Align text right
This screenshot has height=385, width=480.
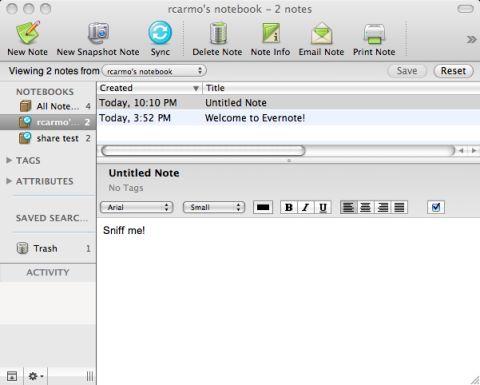(383, 207)
